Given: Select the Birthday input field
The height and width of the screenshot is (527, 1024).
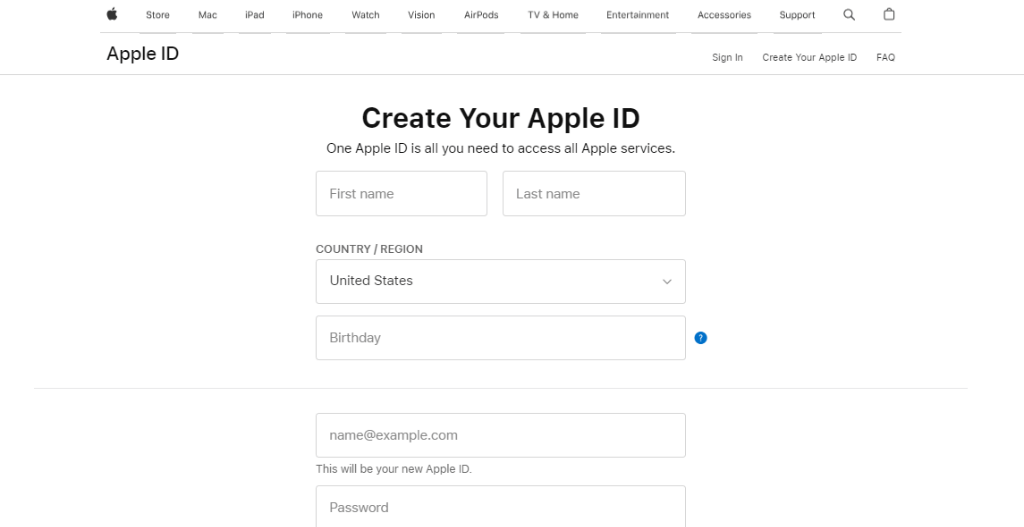Looking at the screenshot, I should click(500, 338).
